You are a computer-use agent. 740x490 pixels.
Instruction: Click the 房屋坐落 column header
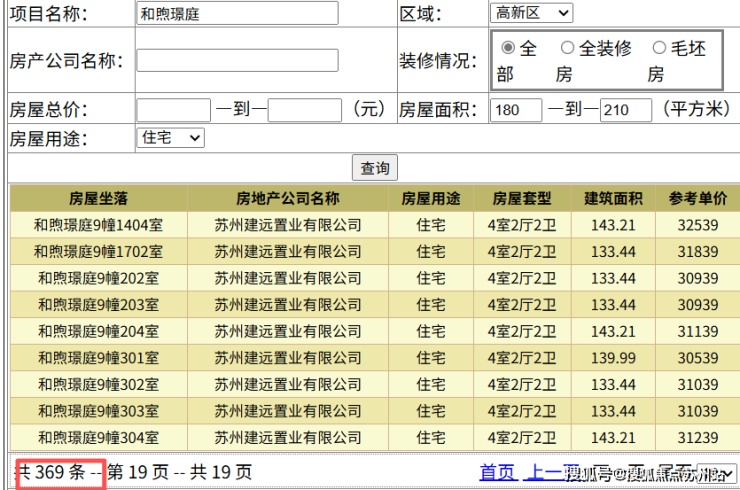coord(98,198)
